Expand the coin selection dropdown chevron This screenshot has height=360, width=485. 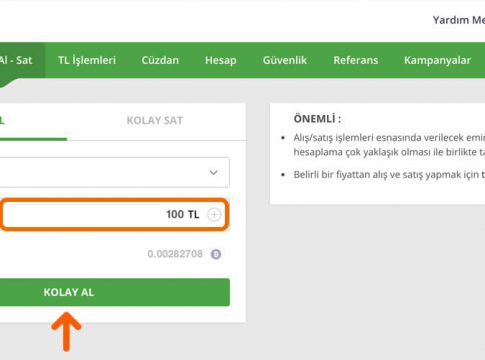click(x=213, y=173)
